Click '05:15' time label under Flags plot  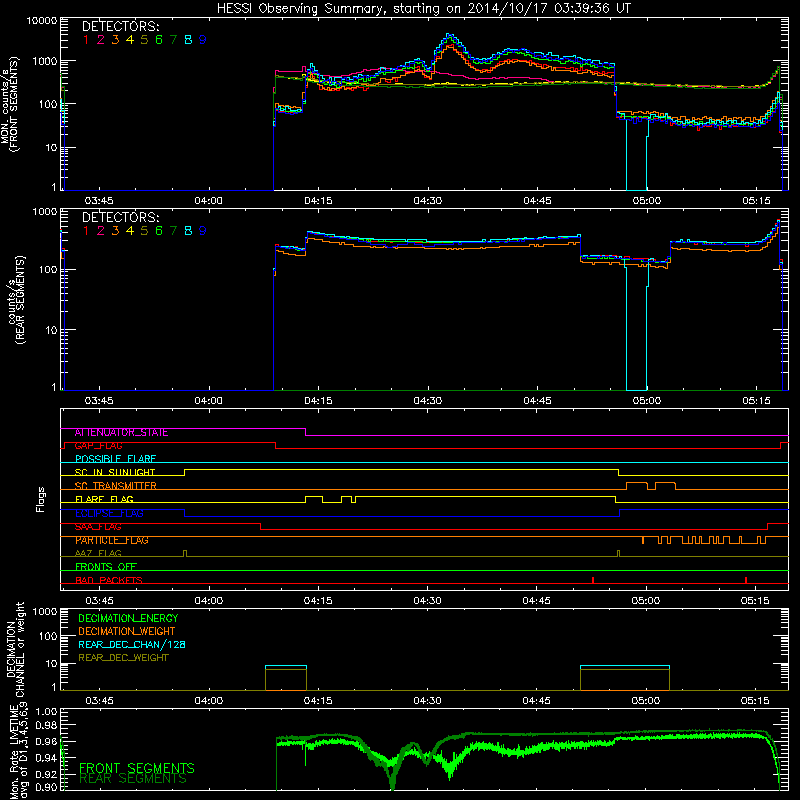pyautogui.click(x=755, y=601)
